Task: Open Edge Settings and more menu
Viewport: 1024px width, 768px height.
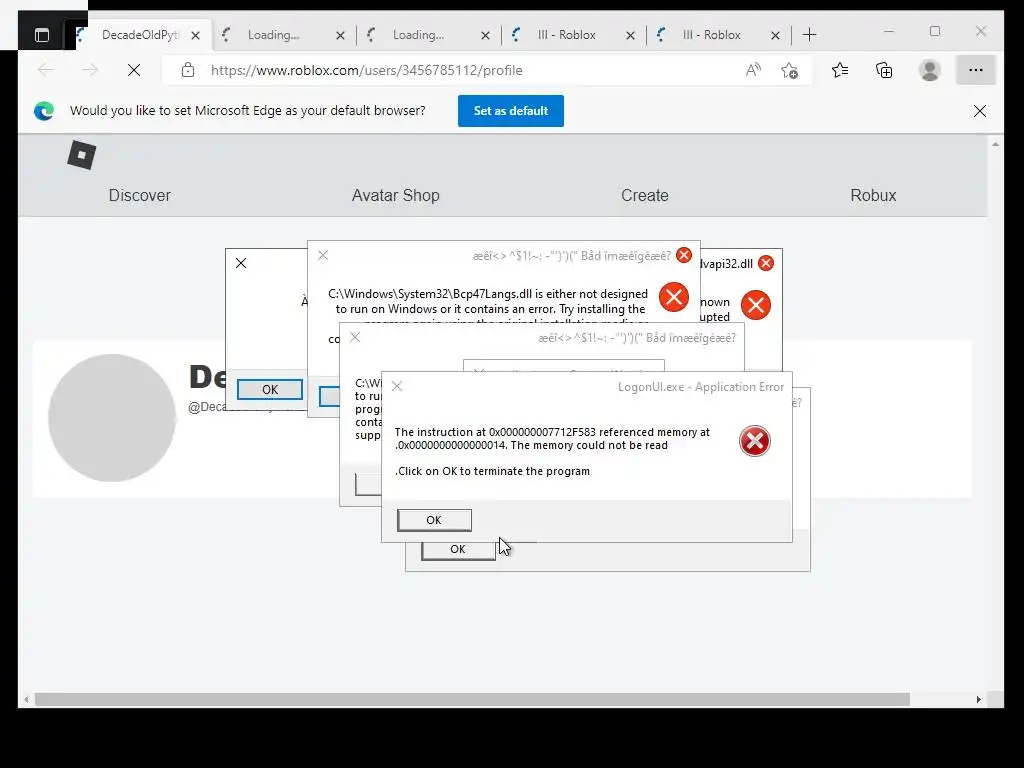Action: (x=976, y=70)
